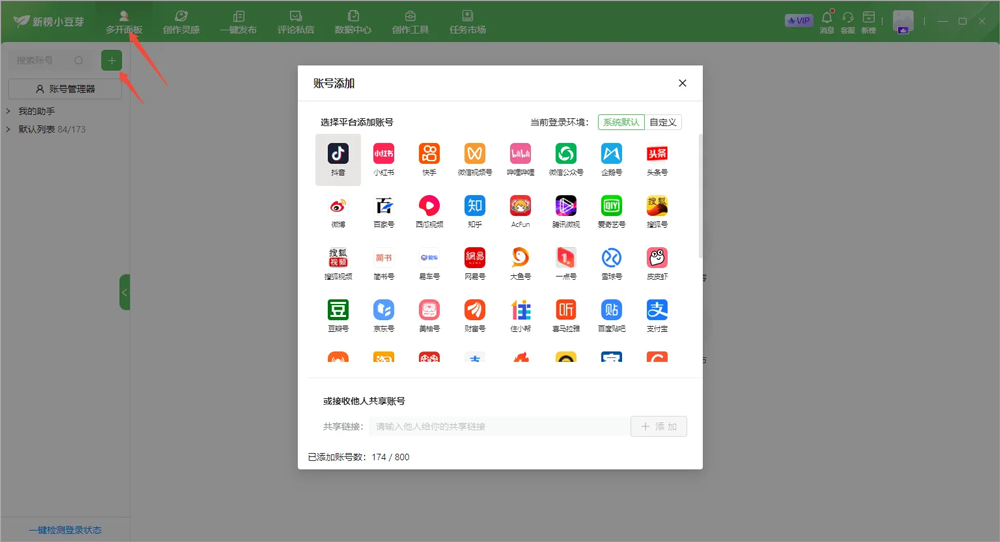Pick the 快手 (Kuaishou) platform icon
The height and width of the screenshot is (542, 1000).
pos(429,158)
